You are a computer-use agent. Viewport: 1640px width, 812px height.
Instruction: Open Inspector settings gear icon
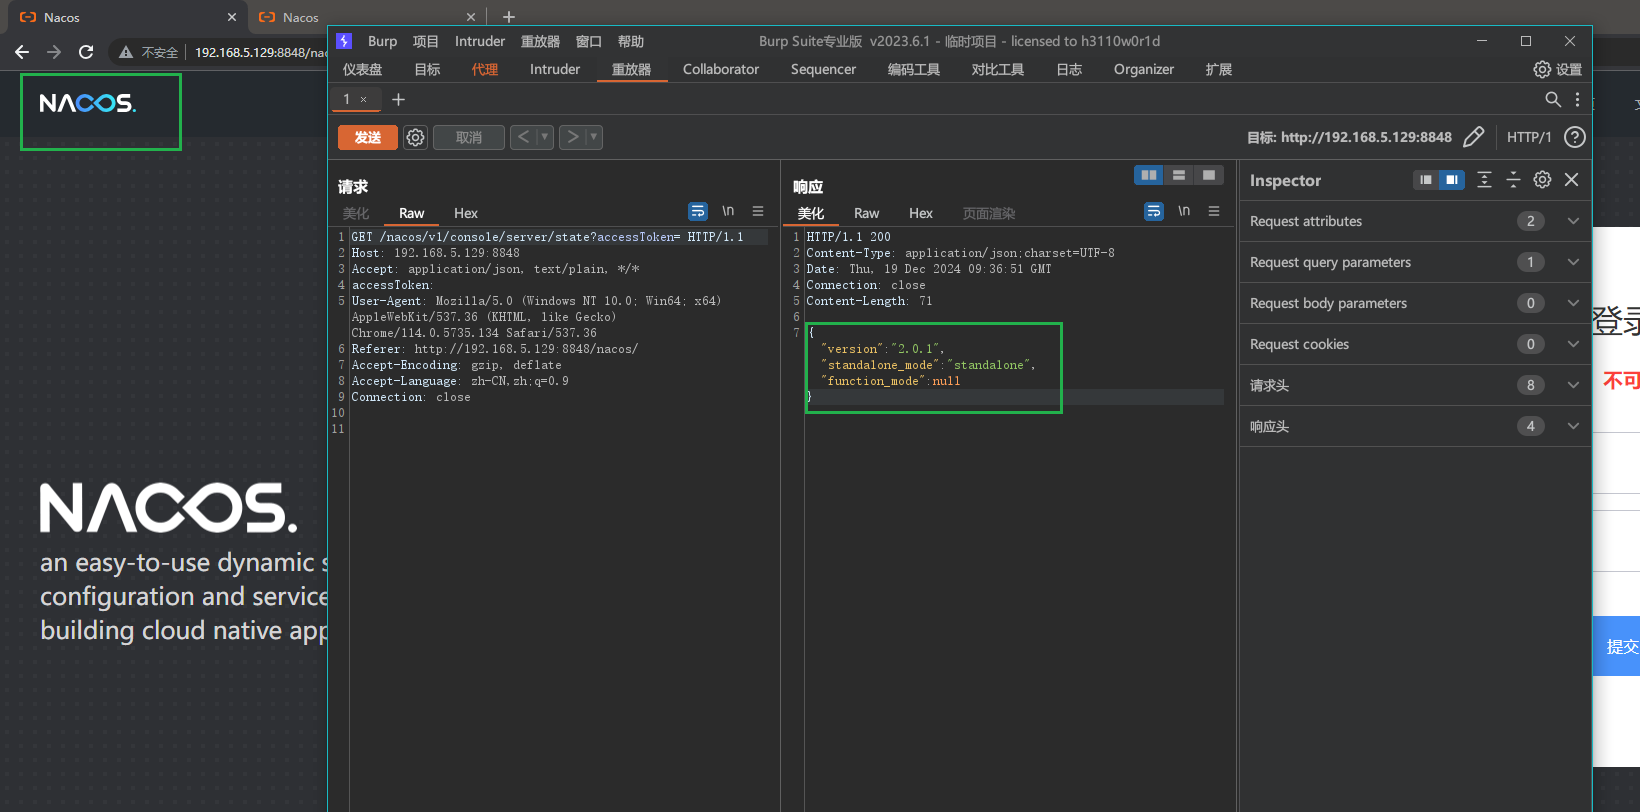[1542, 180]
